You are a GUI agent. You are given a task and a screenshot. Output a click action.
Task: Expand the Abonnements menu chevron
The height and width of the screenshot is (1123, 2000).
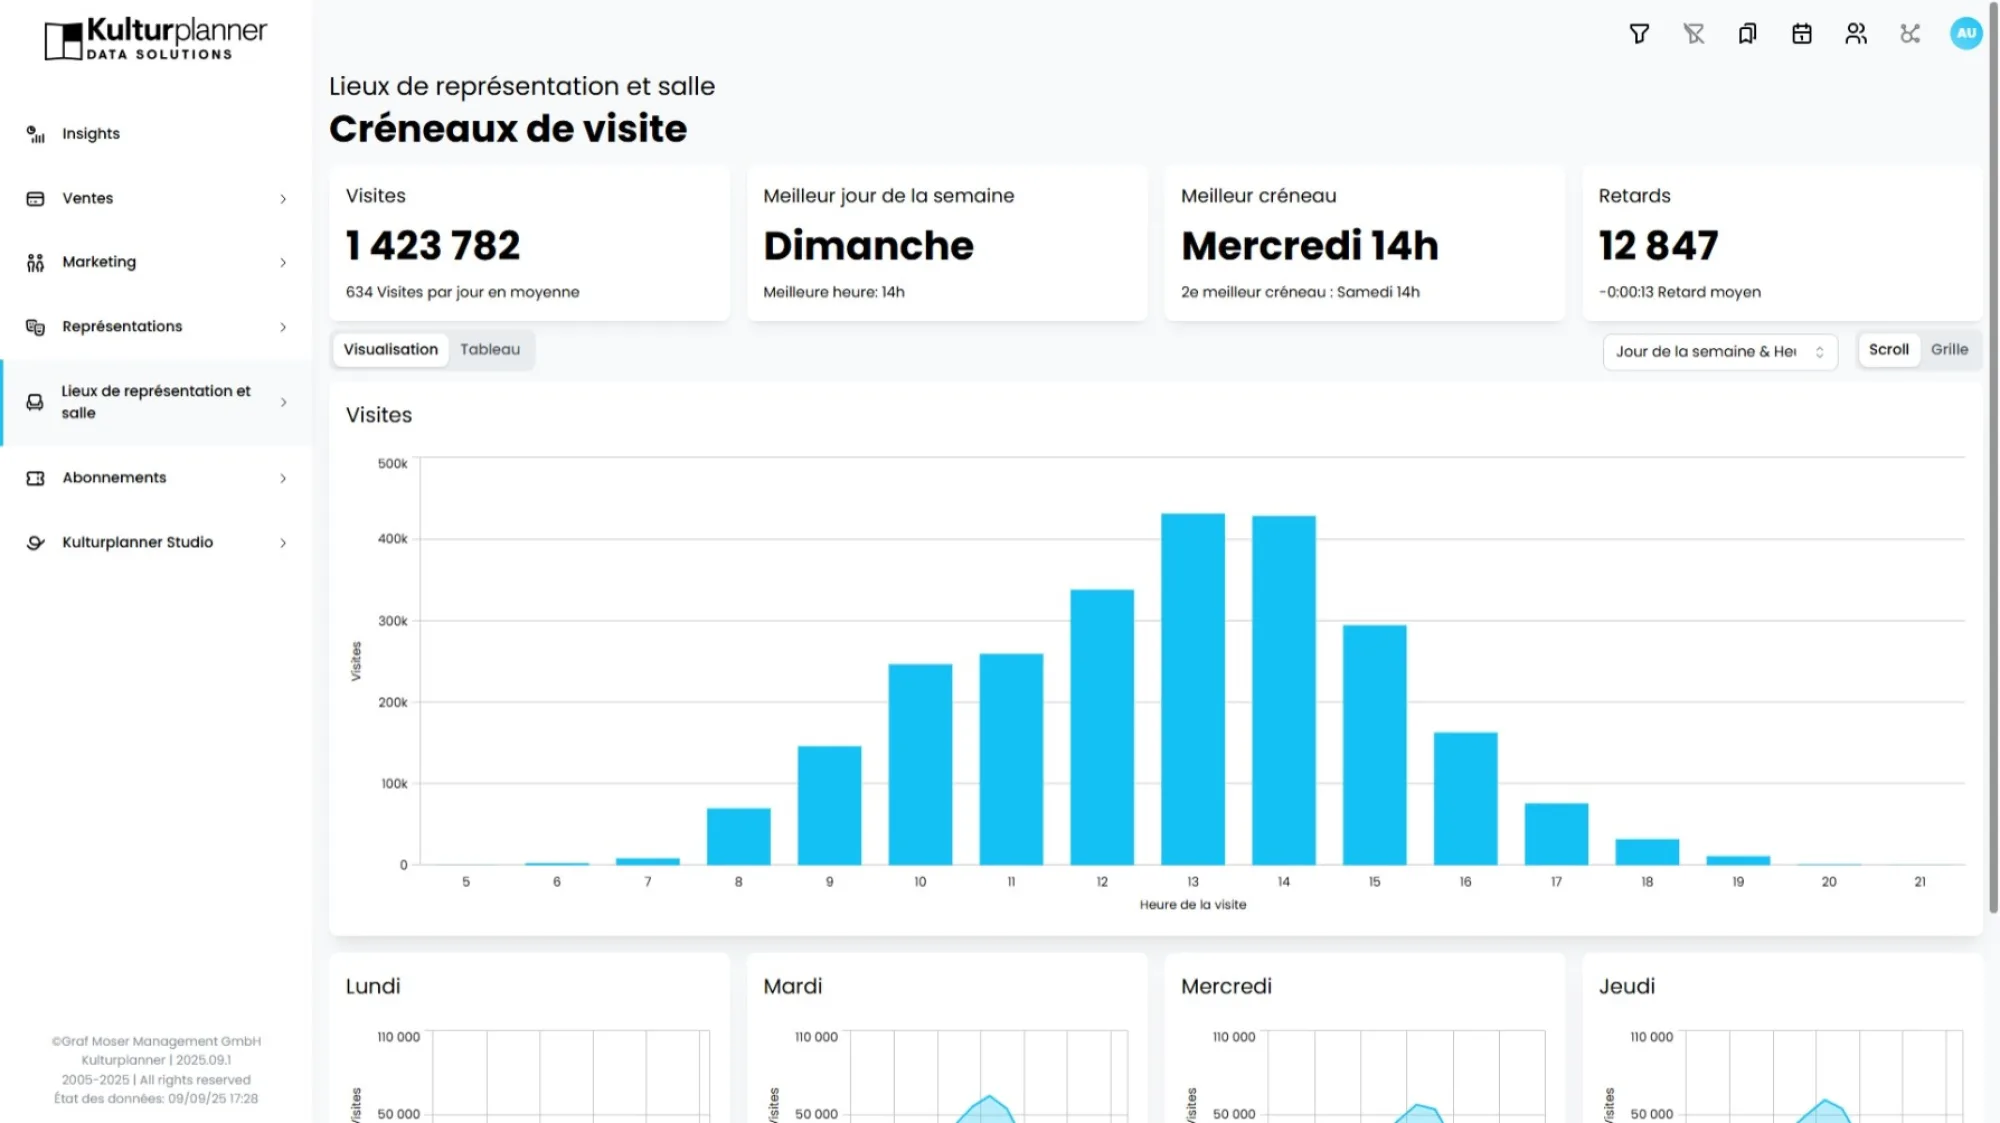[x=283, y=478]
